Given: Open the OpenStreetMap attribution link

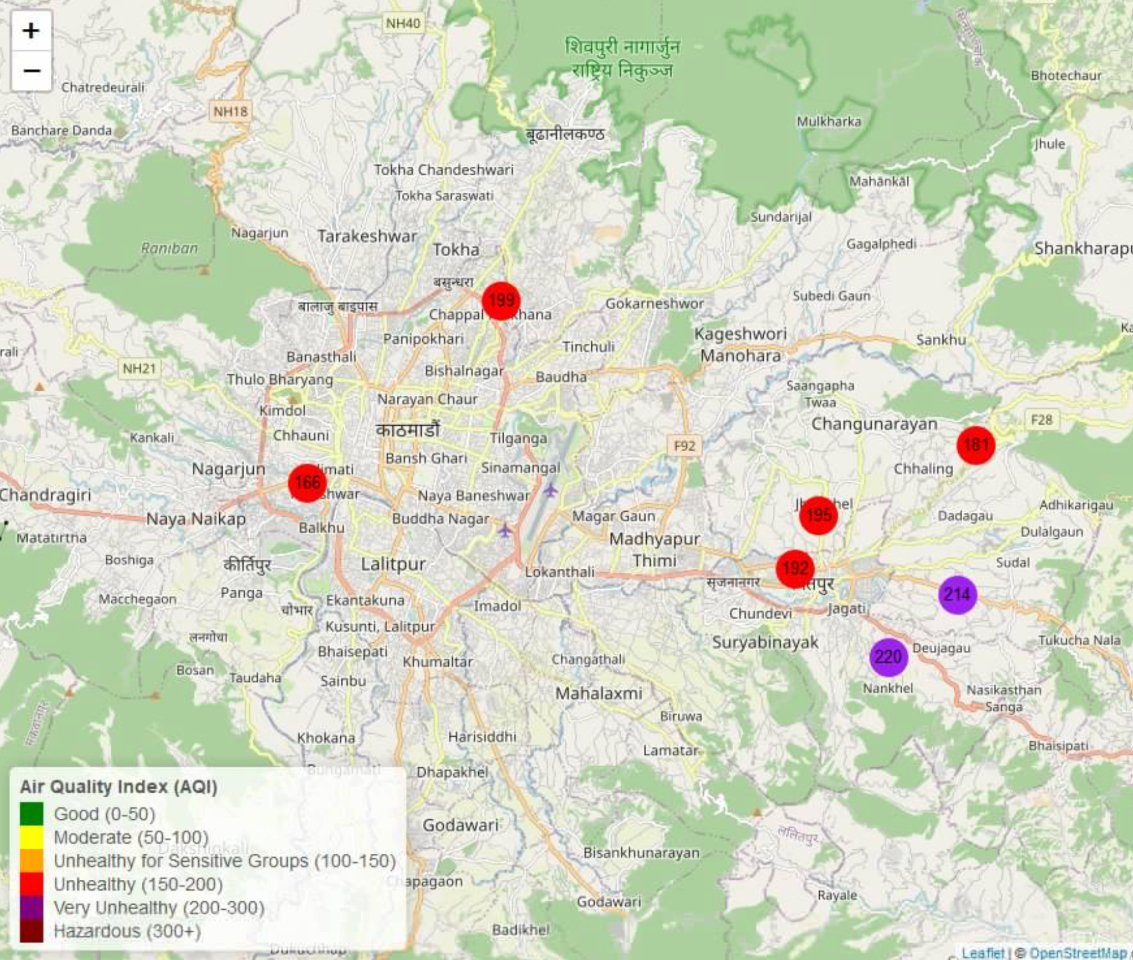Looking at the screenshot, I should (x=1078, y=953).
